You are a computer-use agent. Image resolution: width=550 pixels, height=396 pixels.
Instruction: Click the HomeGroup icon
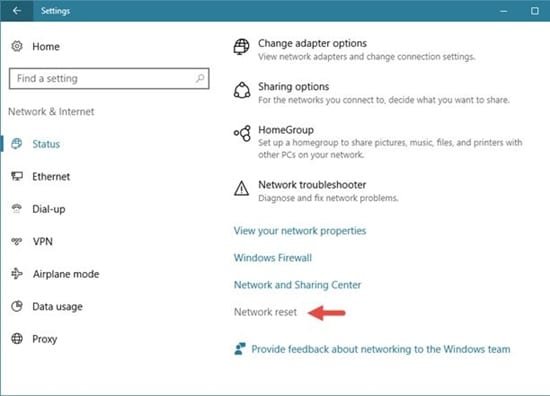click(242, 133)
